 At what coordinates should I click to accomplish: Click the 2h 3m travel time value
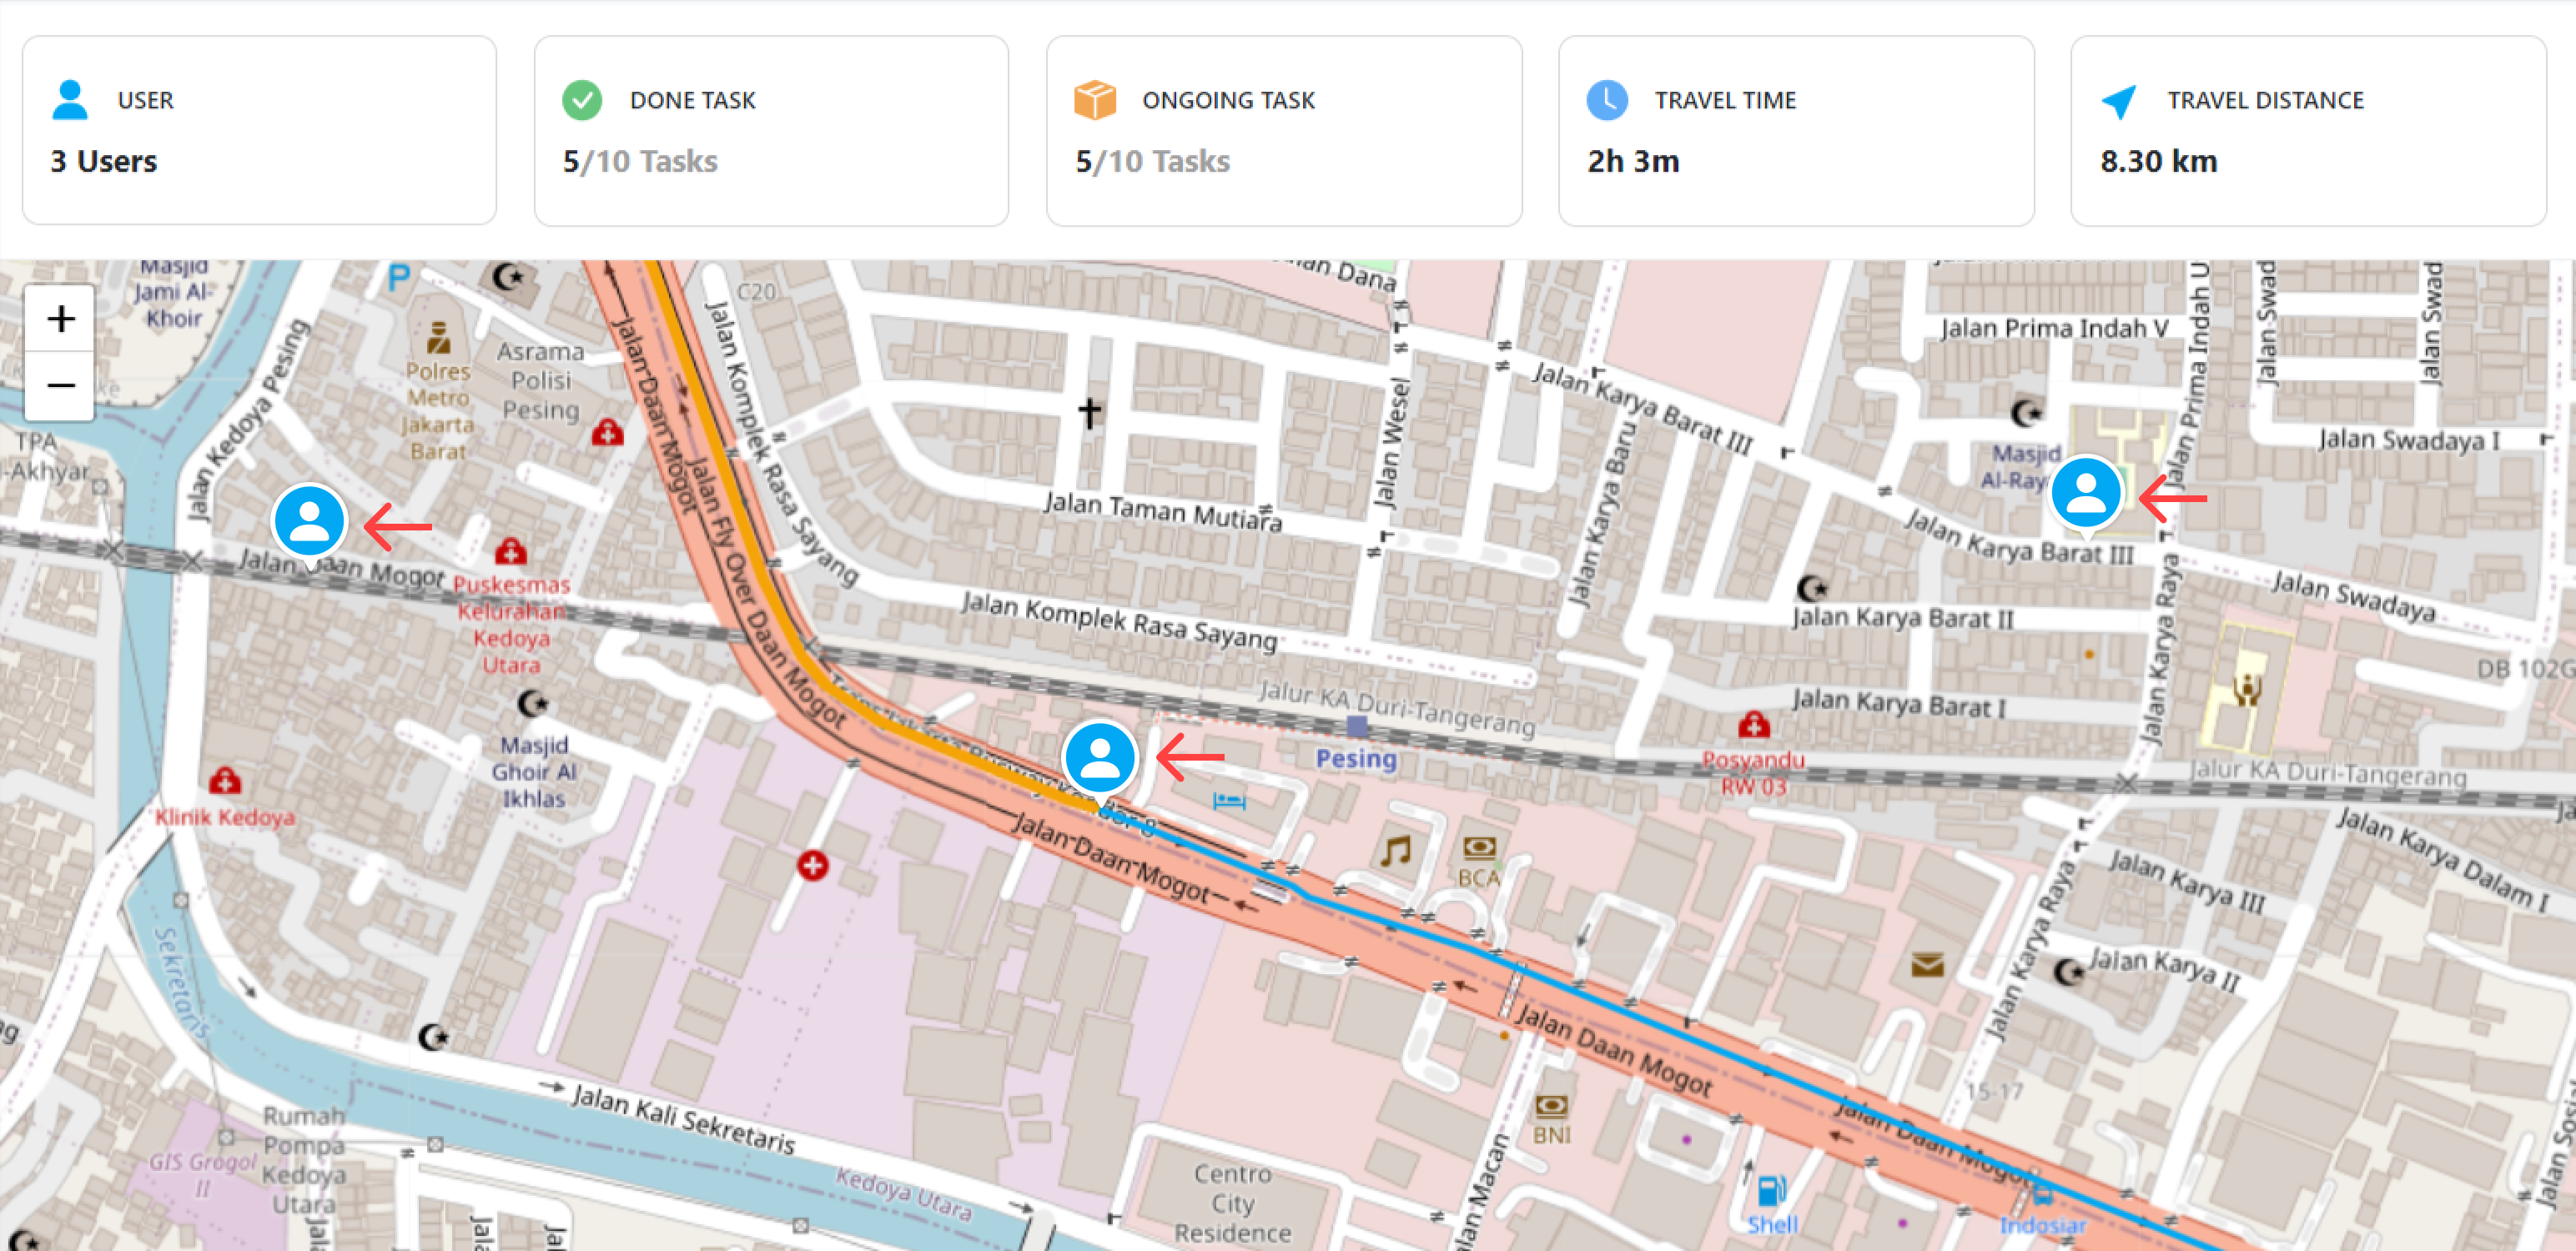pyautogui.click(x=1633, y=161)
